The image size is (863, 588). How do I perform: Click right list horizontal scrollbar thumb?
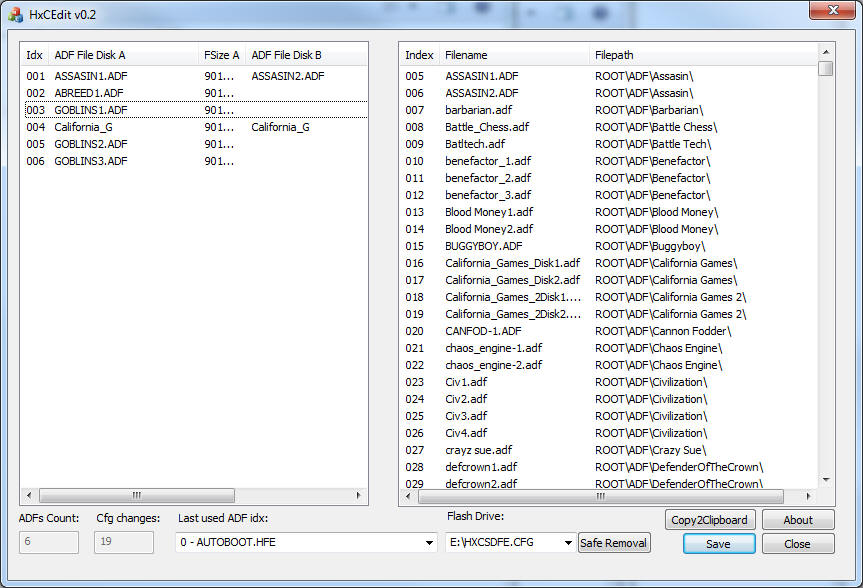pos(600,496)
